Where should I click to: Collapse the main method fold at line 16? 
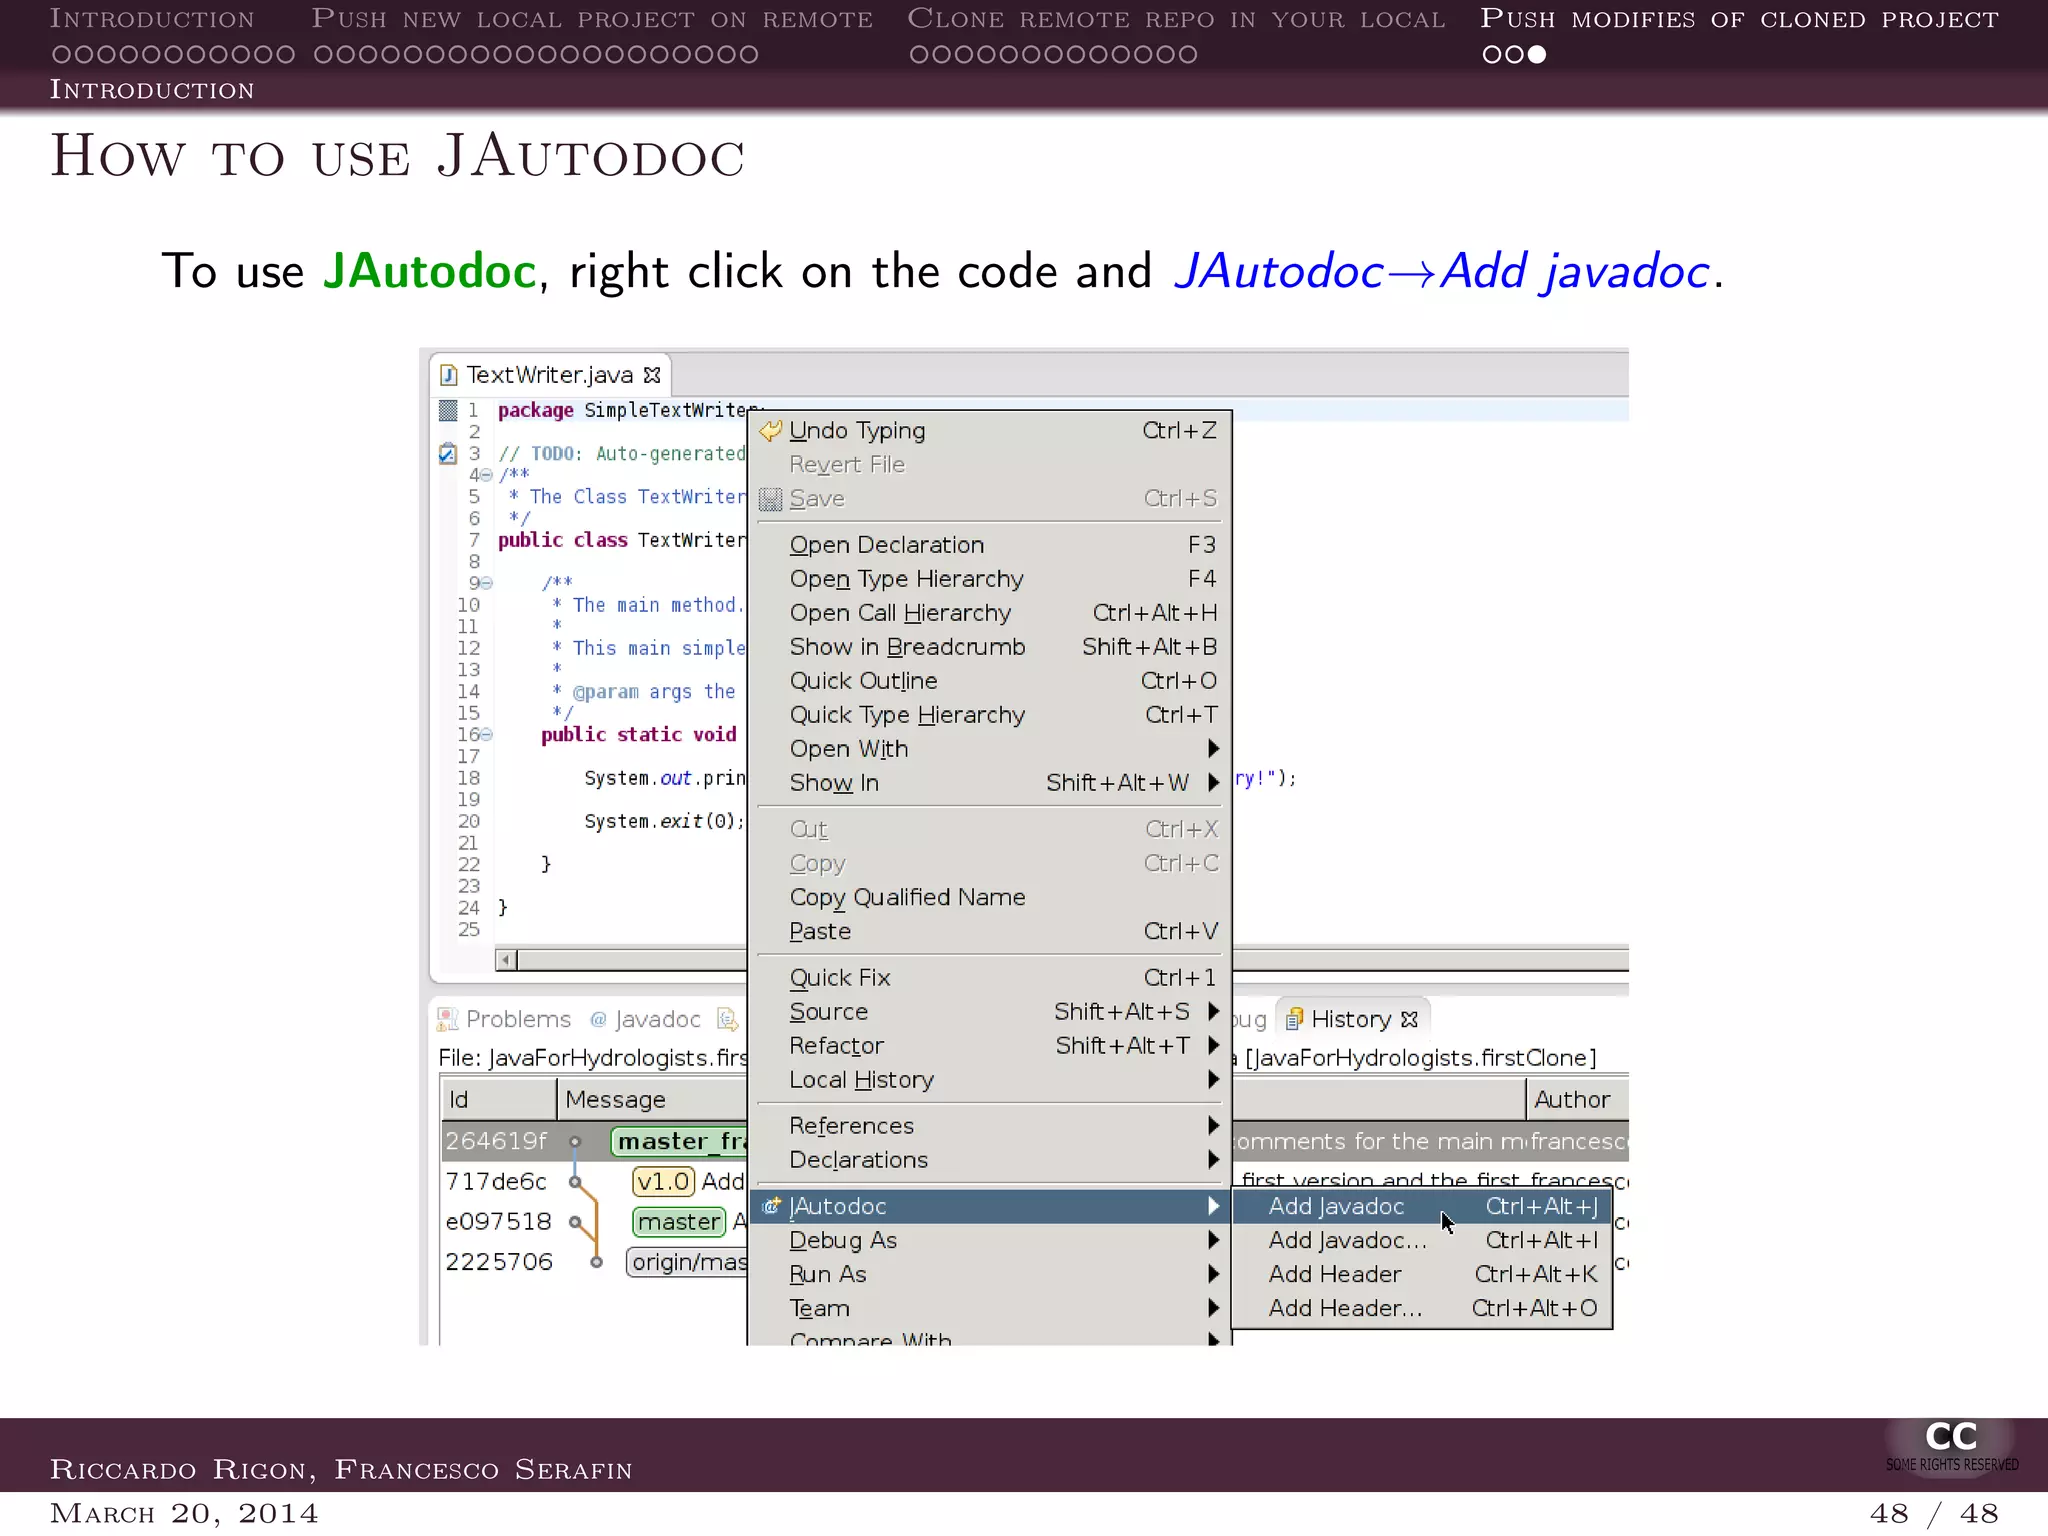pyautogui.click(x=487, y=734)
